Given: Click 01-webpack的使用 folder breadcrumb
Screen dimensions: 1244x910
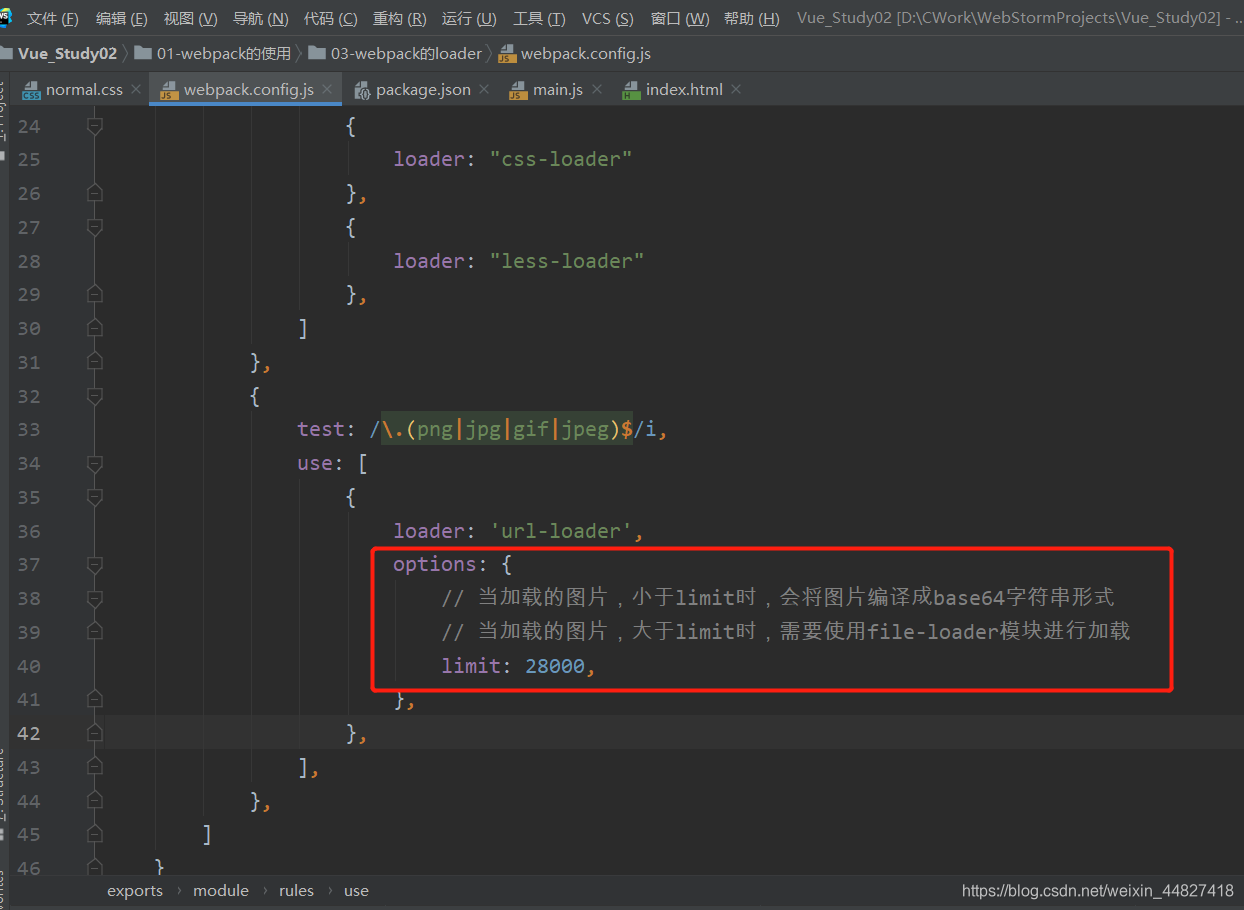Looking at the screenshot, I should (x=224, y=53).
